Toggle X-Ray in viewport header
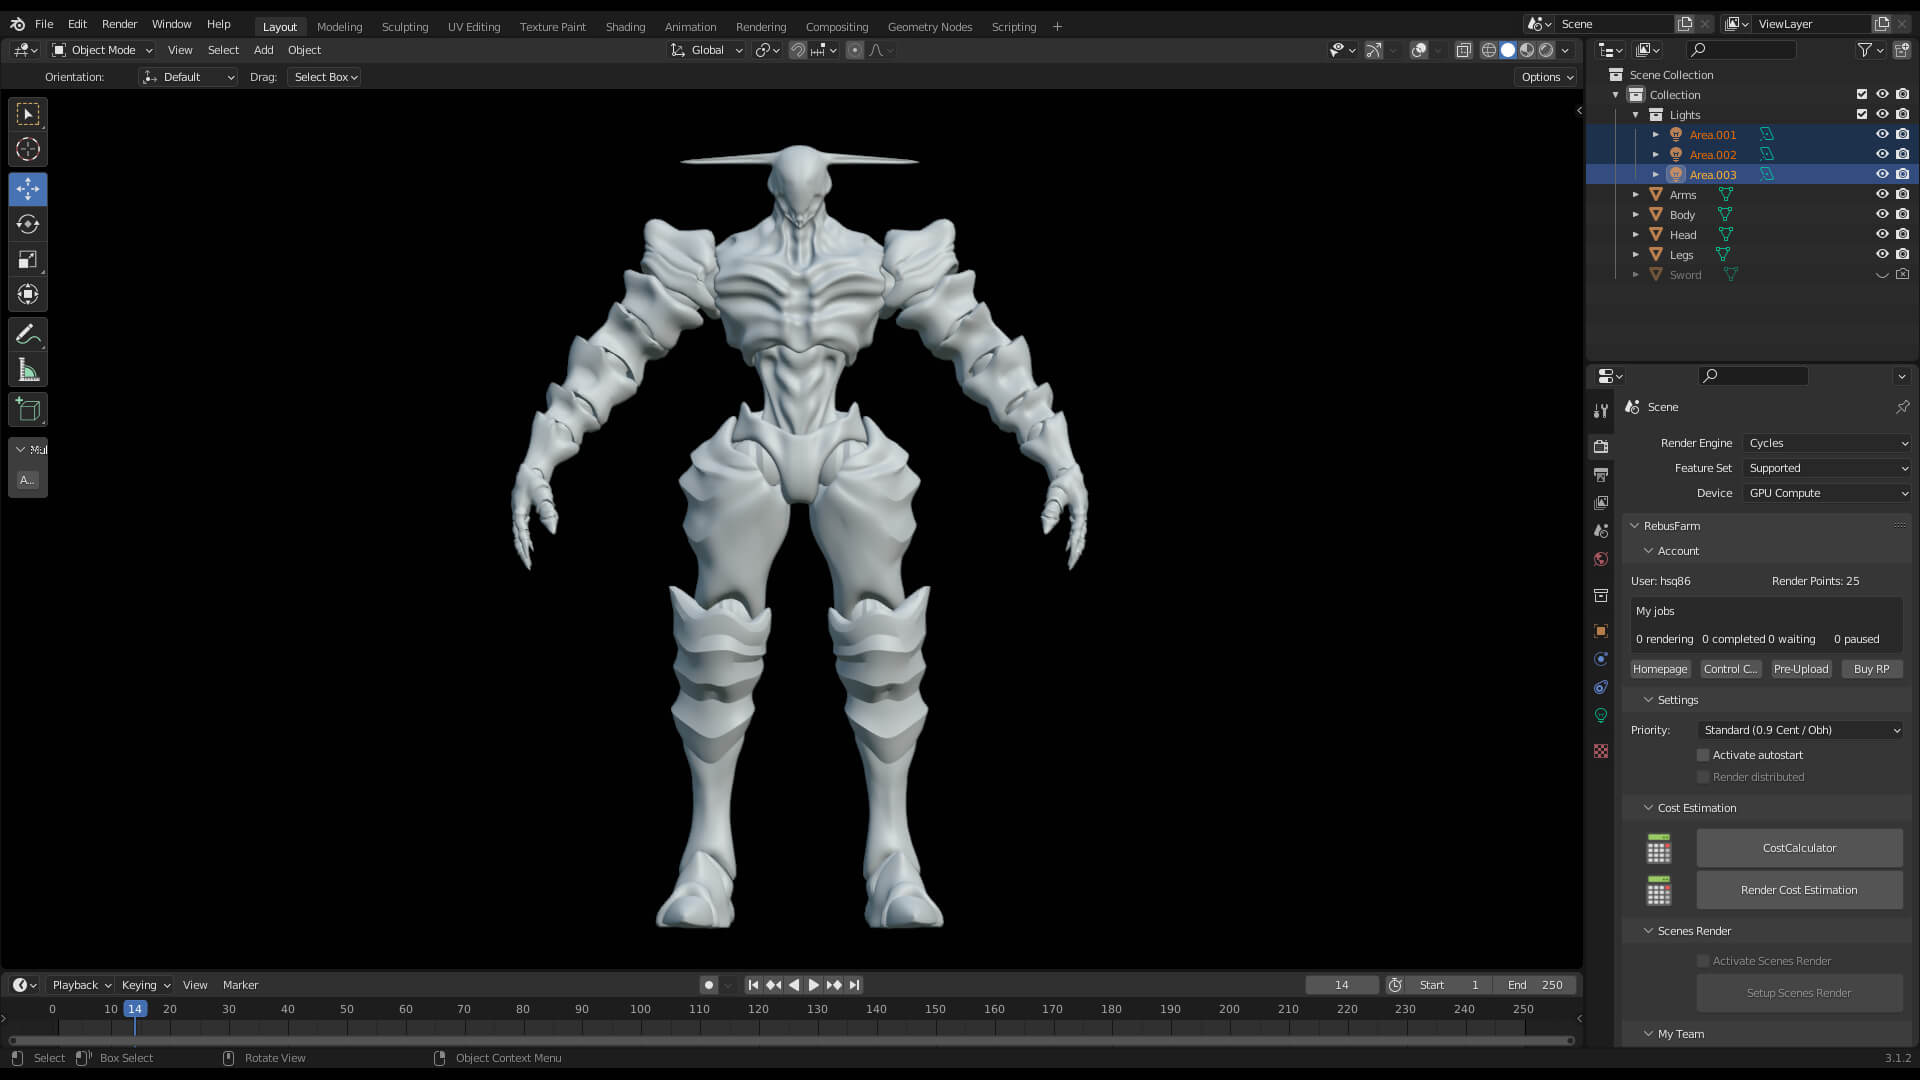The width and height of the screenshot is (1920, 1080). (1464, 50)
